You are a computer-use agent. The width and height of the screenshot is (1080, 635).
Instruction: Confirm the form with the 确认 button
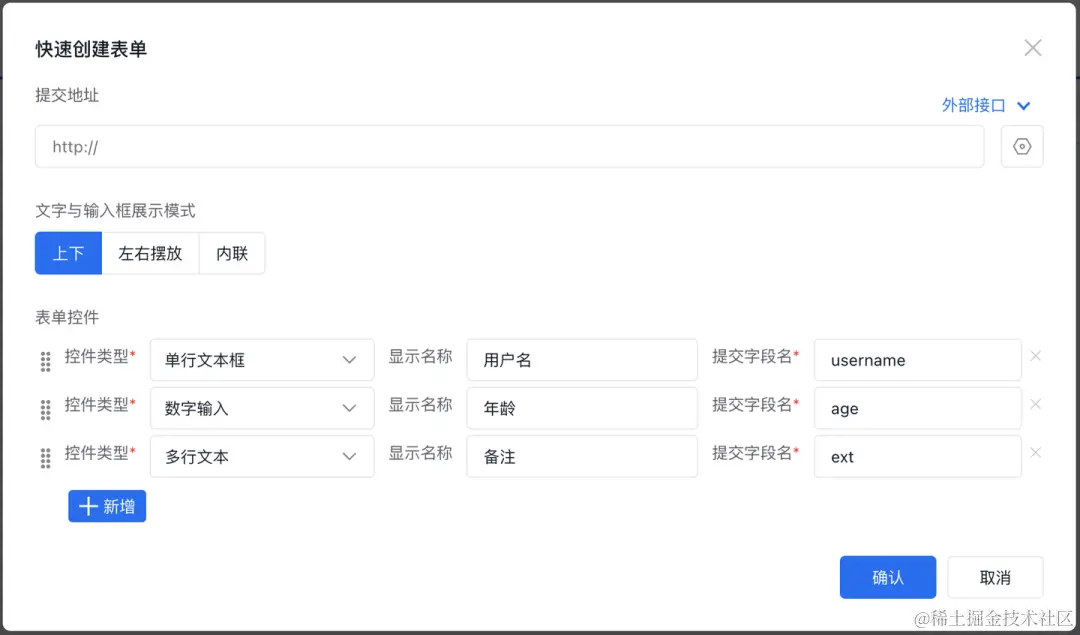click(887, 577)
